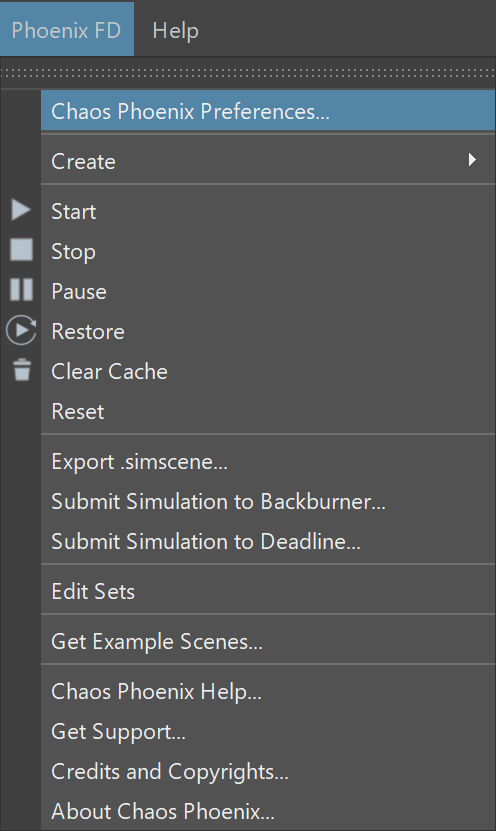Screen dimensions: 496x831
Task: Click the Stop simulation square icon
Action: coord(22,250)
